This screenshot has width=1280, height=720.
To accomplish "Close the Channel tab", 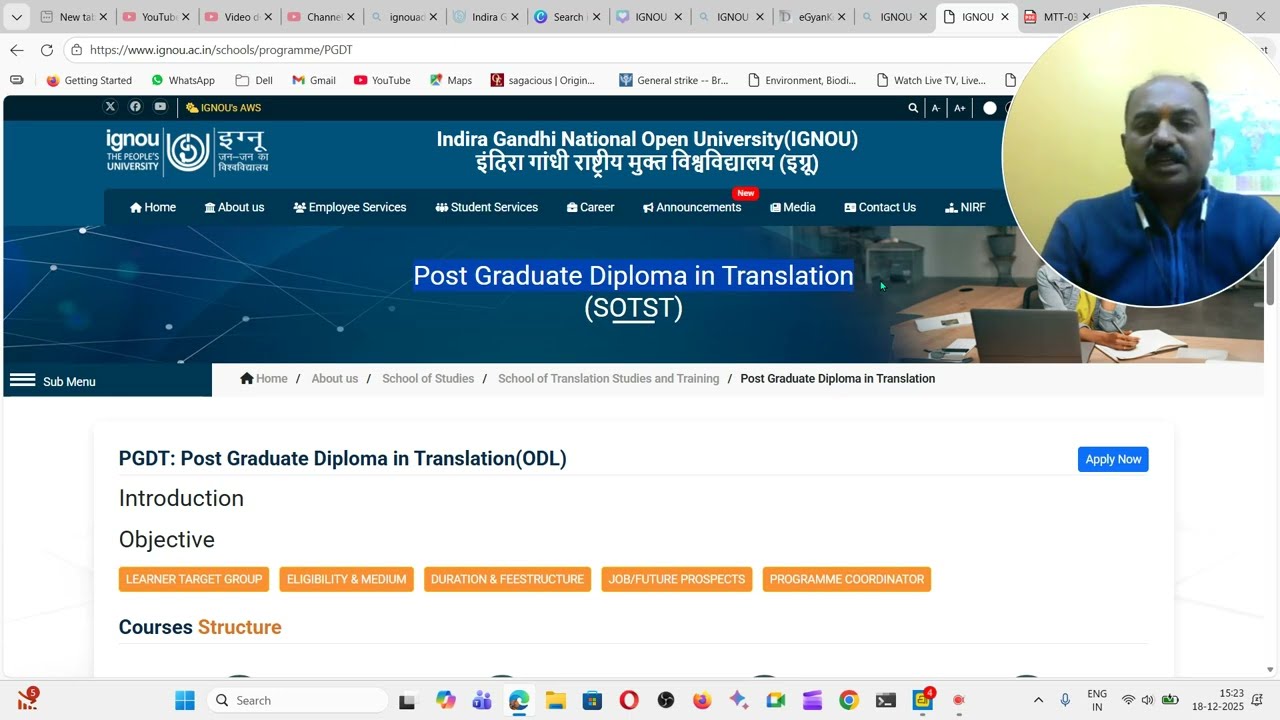I will pyautogui.click(x=351, y=17).
